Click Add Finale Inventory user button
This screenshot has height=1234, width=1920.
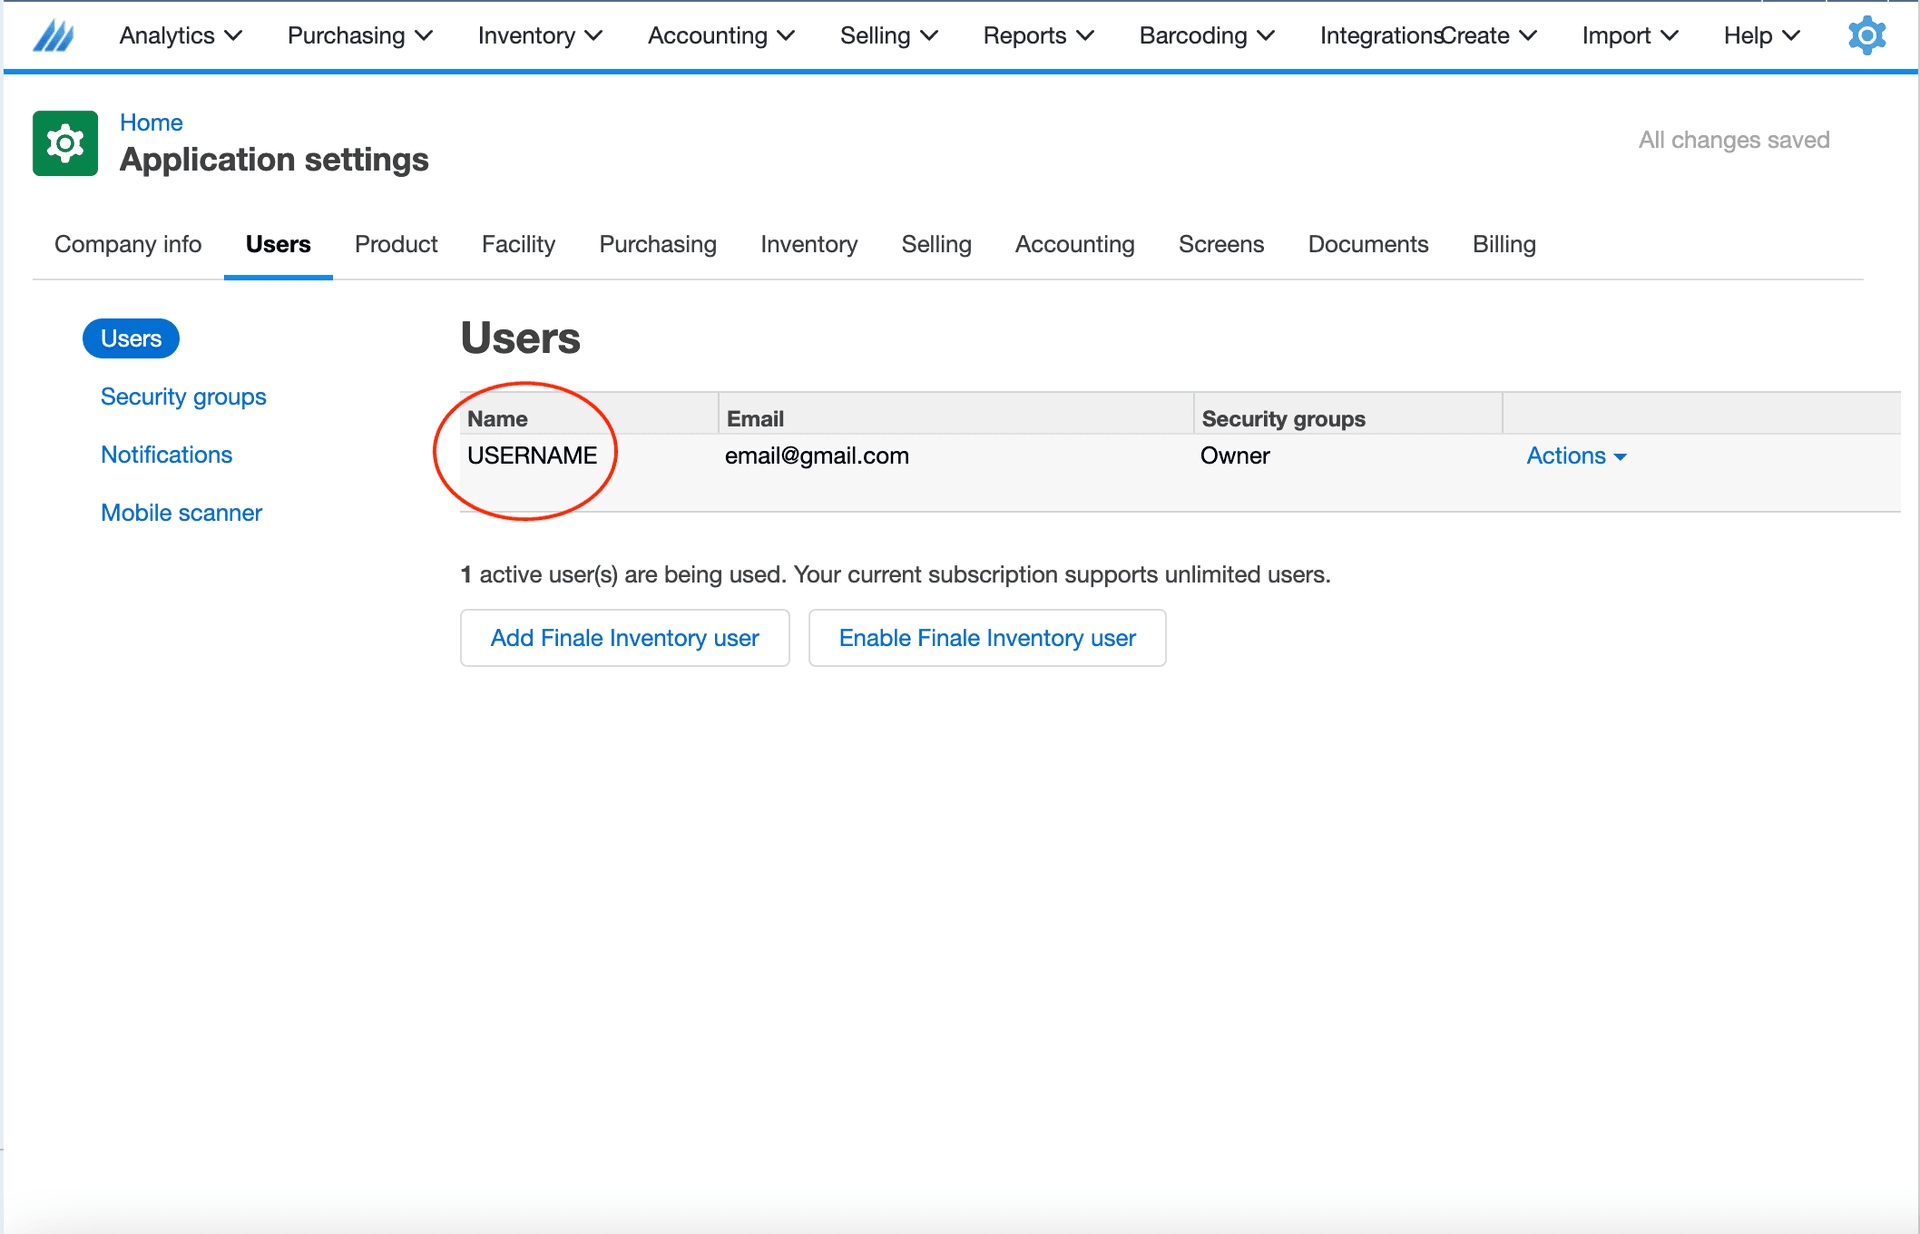(x=624, y=638)
